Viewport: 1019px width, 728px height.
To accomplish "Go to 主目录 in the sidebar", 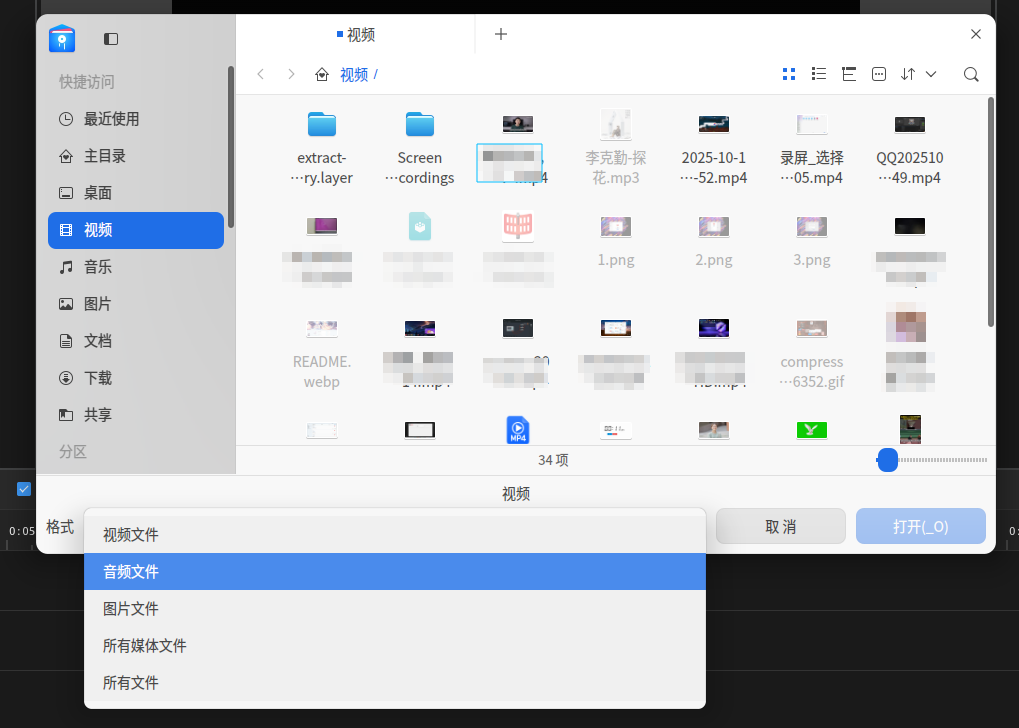I will pos(136,156).
